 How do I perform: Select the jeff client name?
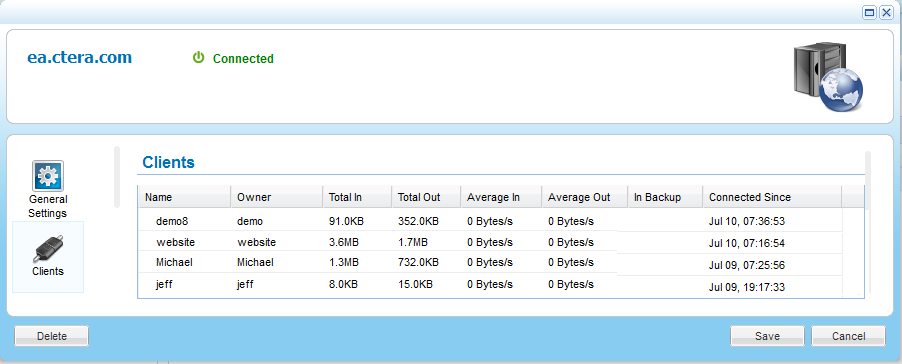click(x=165, y=284)
